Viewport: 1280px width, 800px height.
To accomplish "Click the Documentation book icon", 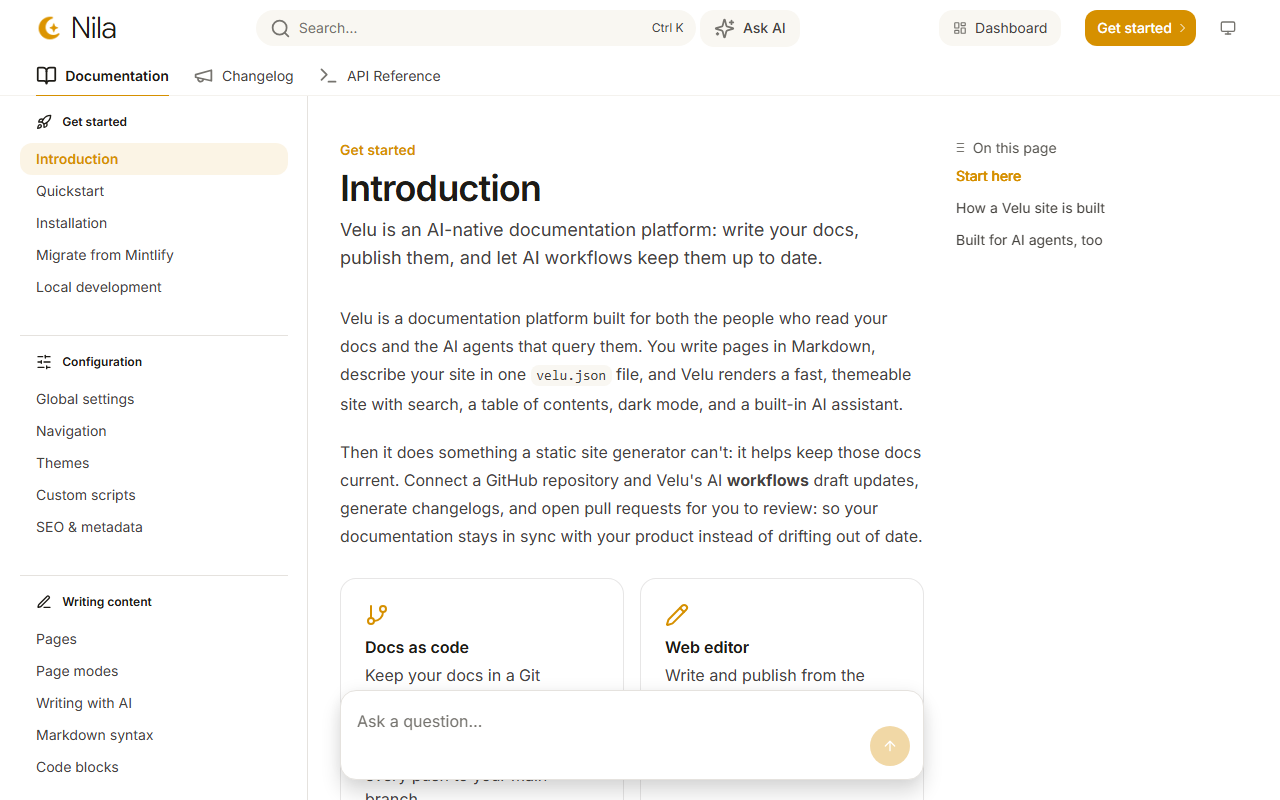I will (46, 75).
